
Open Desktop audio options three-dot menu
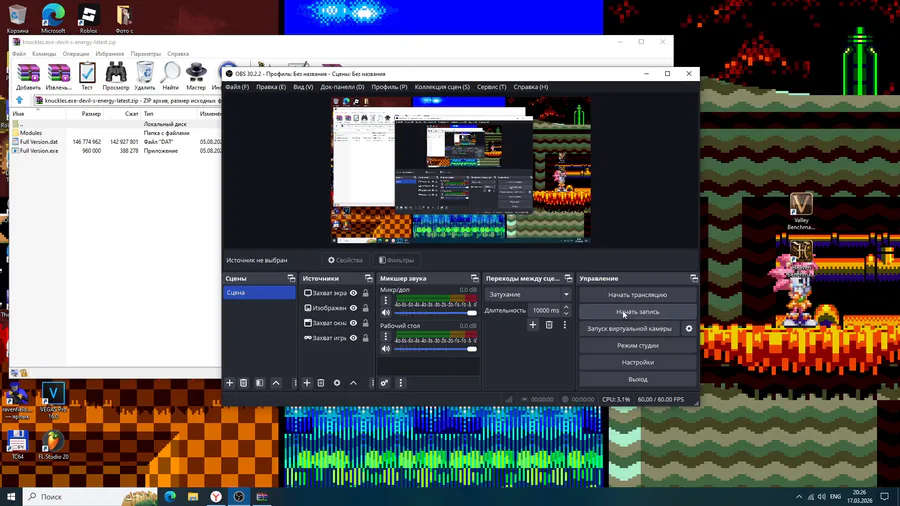[386, 336]
